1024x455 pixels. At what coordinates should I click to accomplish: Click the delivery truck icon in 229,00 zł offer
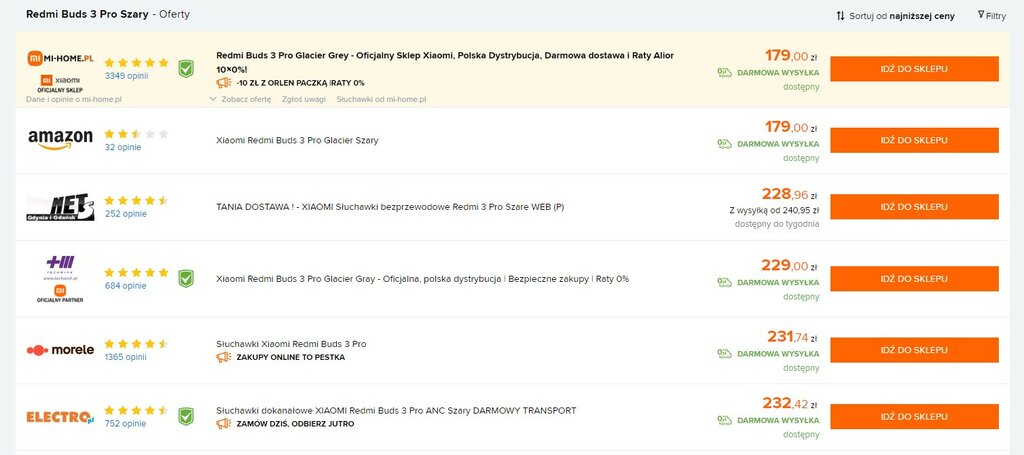[x=724, y=282]
